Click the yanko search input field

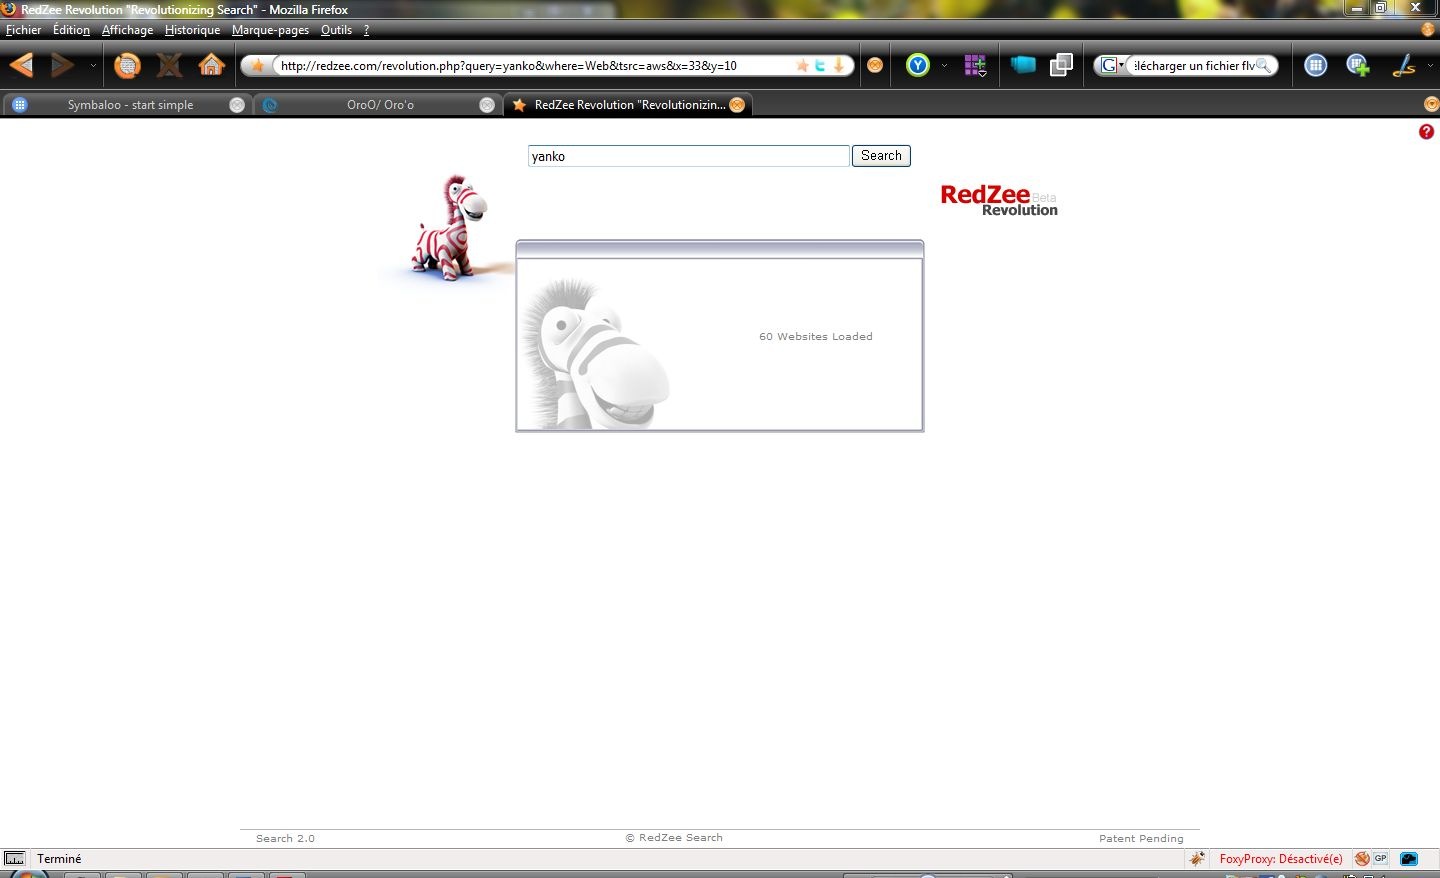pos(689,156)
